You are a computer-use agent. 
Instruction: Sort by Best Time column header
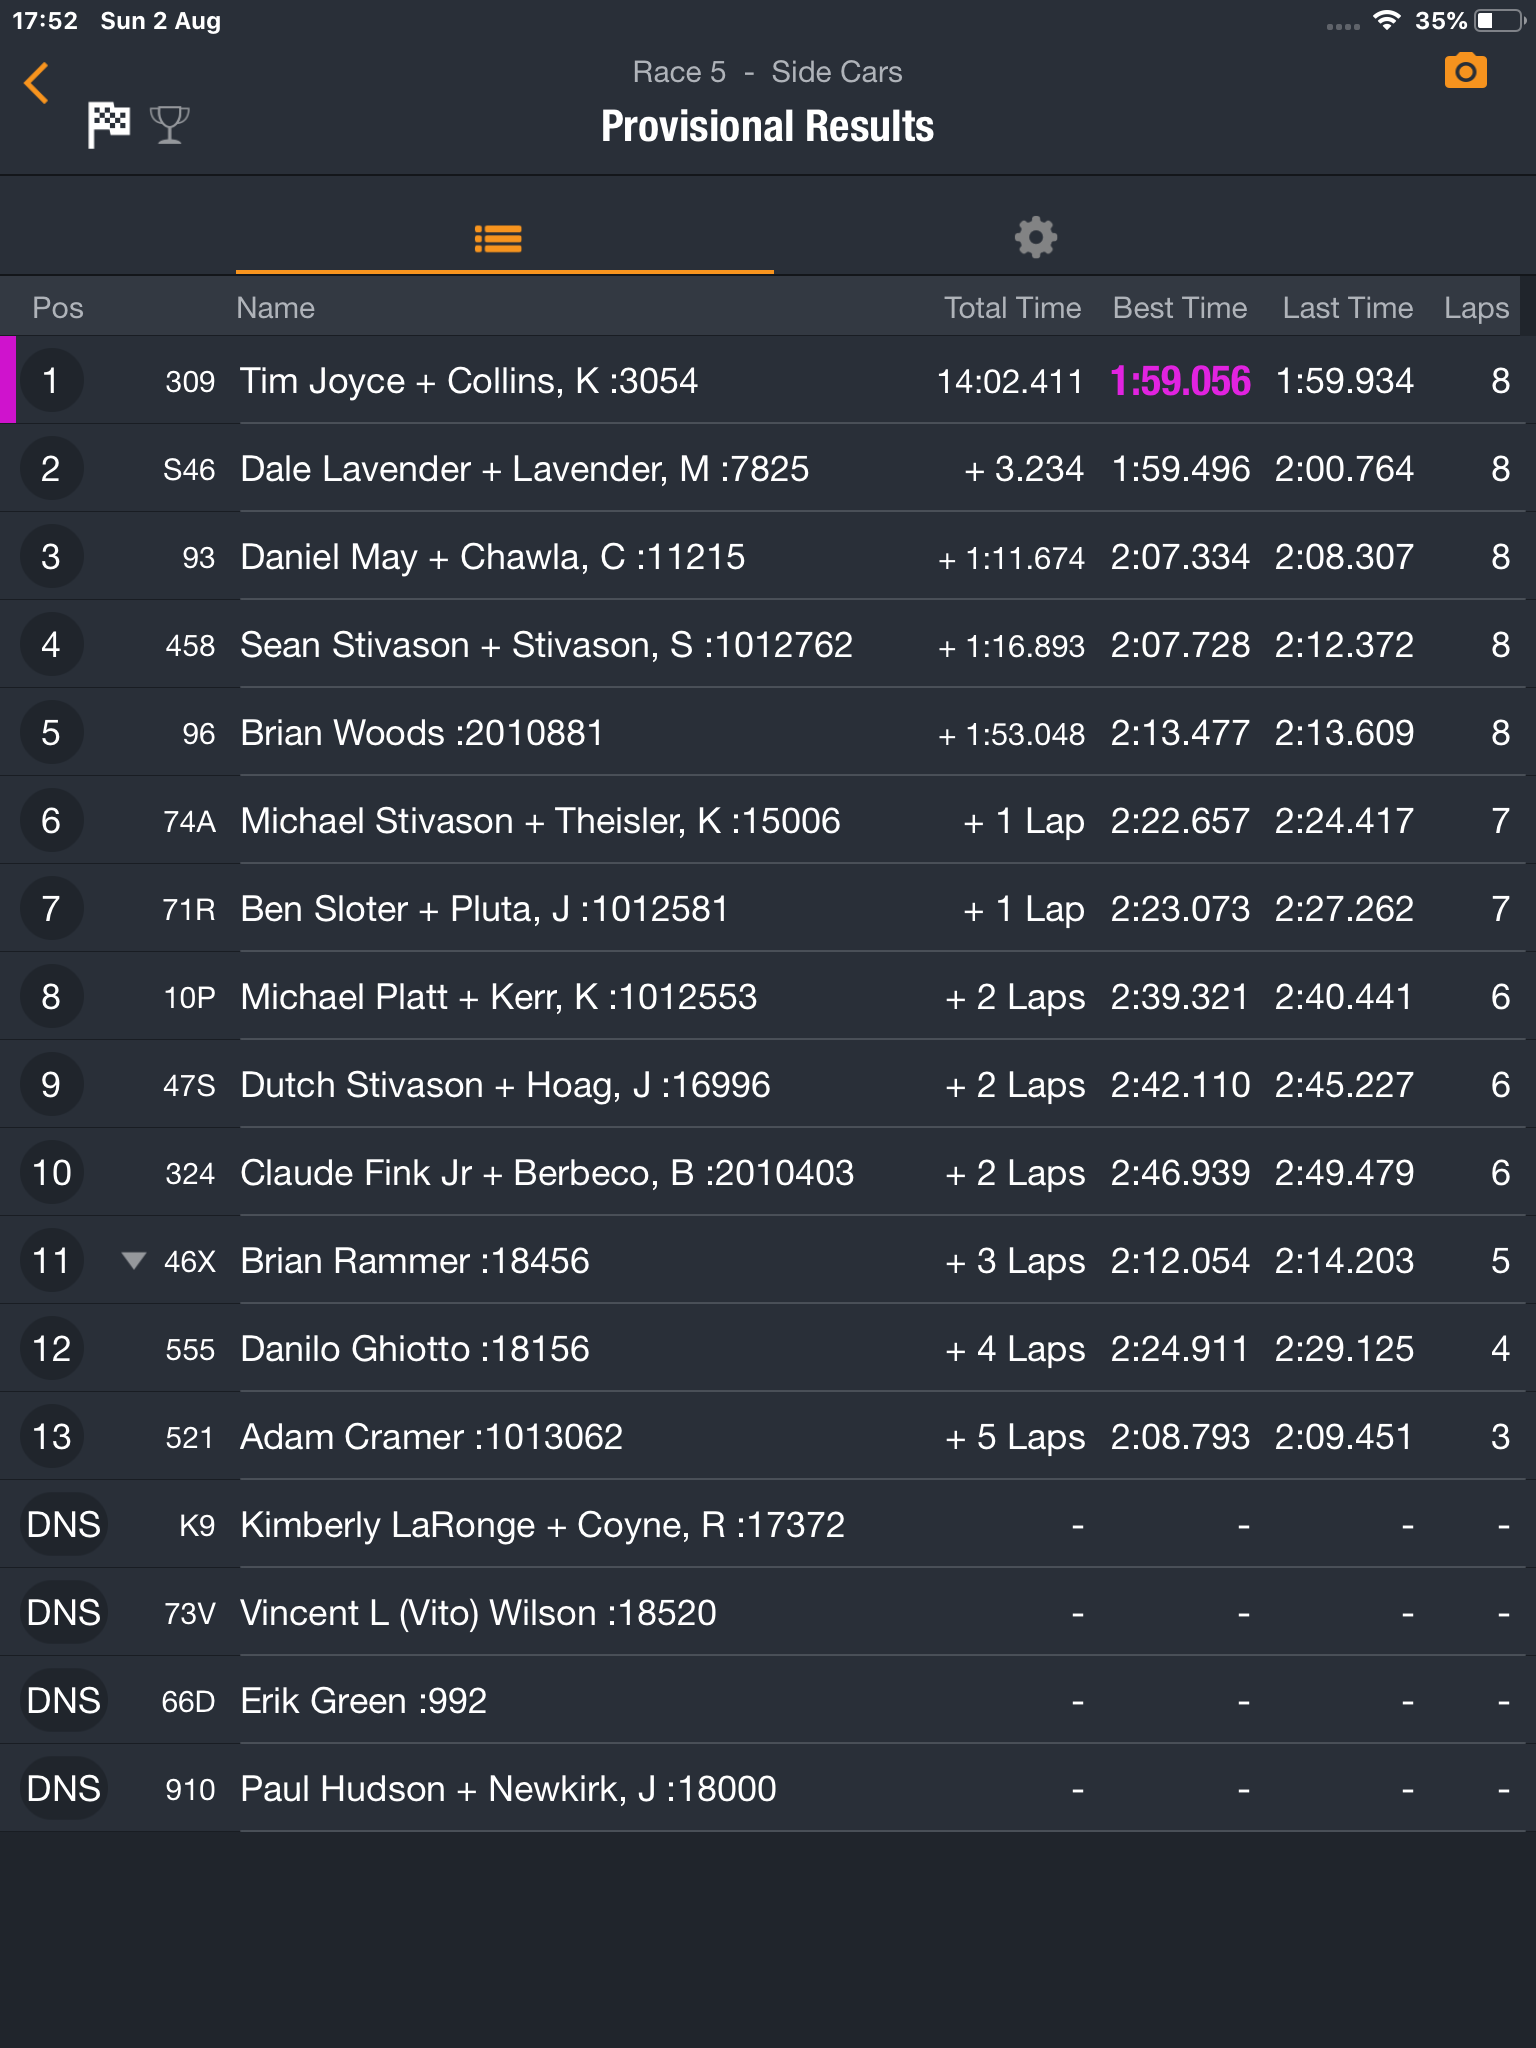pos(1179,308)
